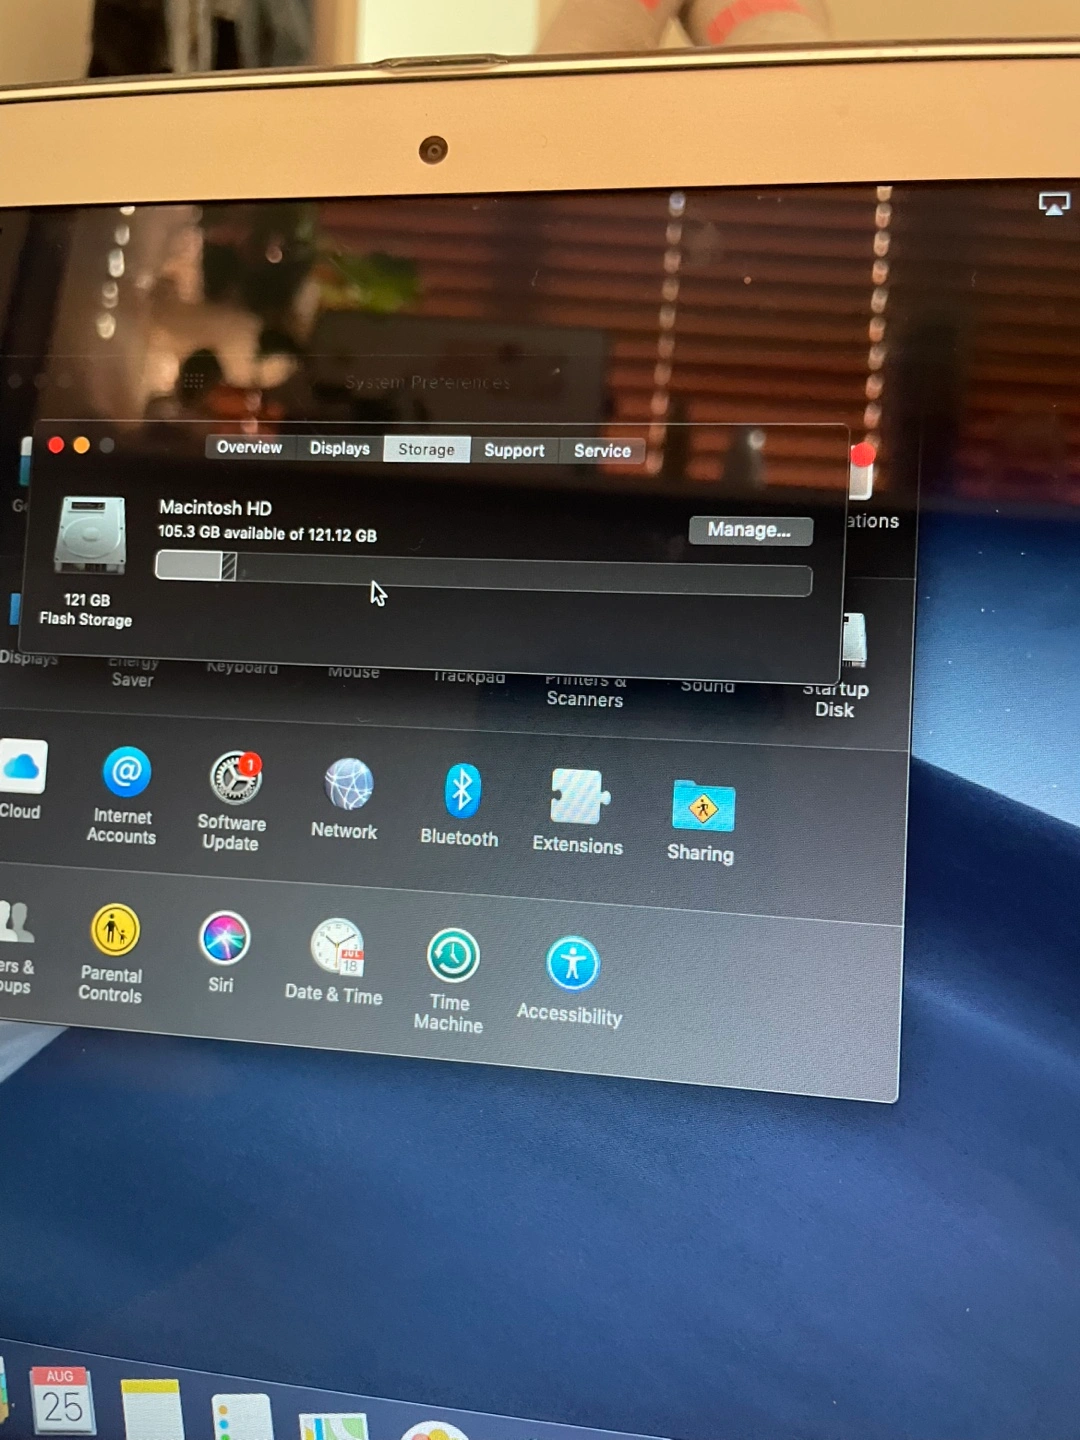Select the Support tab
The height and width of the screenshot is (1440, 1080).
(x=514, y=450)
